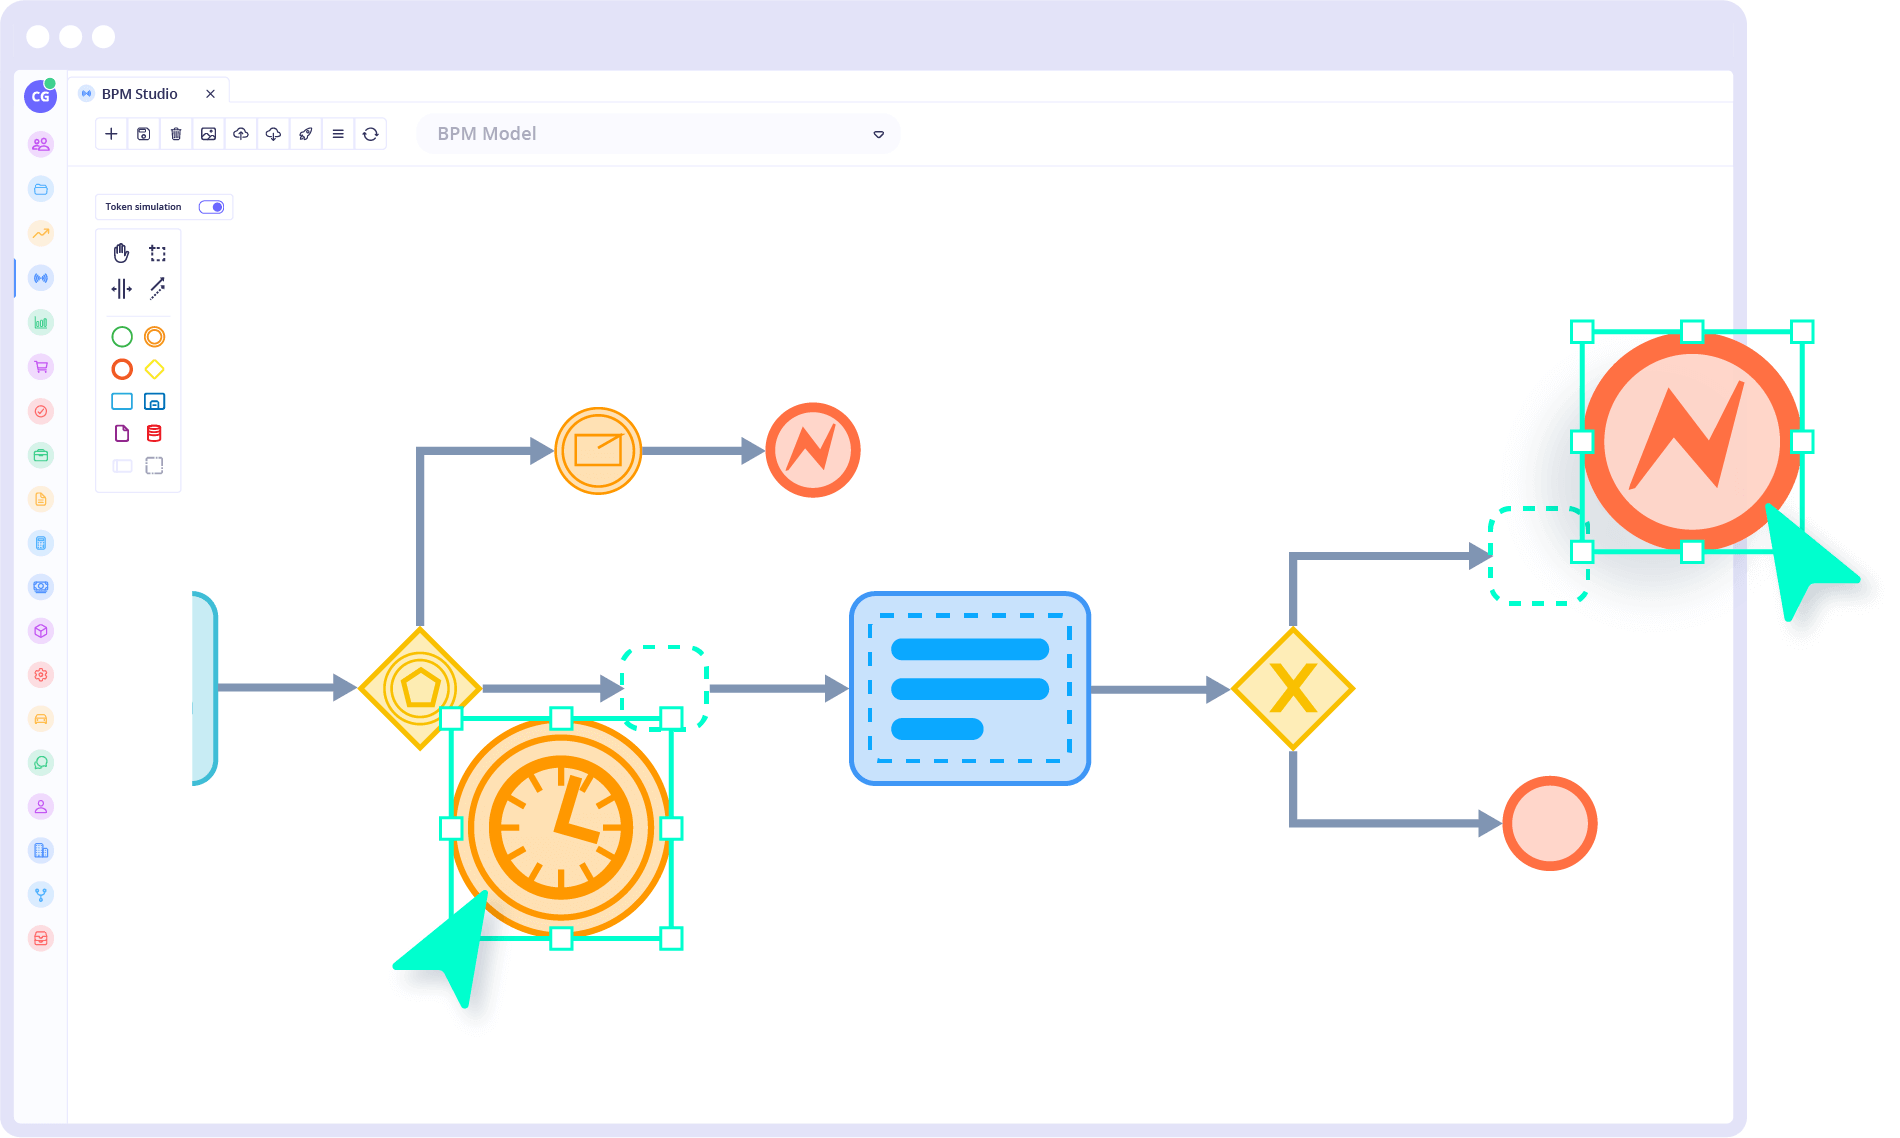
Task: Open the bar chart sidebar icon
Action: (41, 322)
